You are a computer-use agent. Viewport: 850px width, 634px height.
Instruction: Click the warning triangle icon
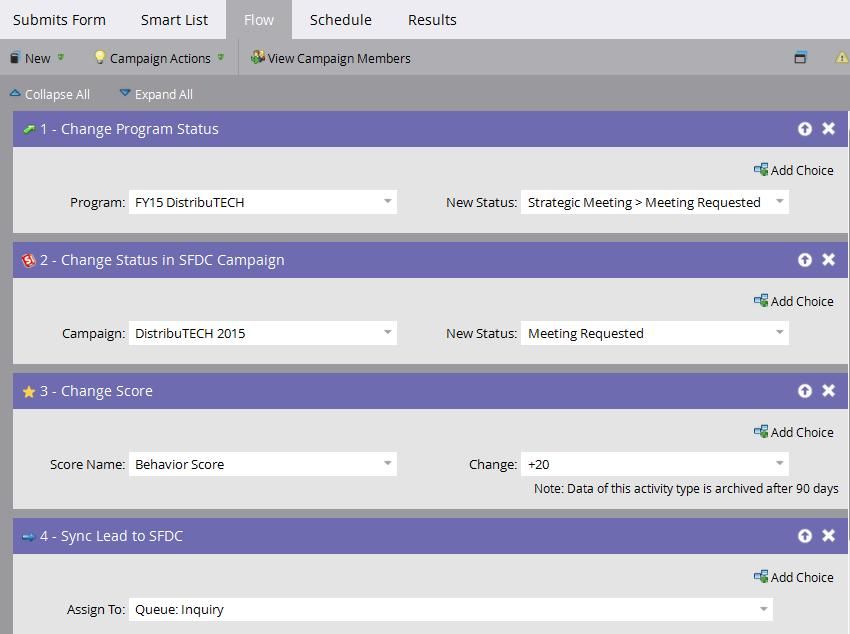(x=841, y=58)
